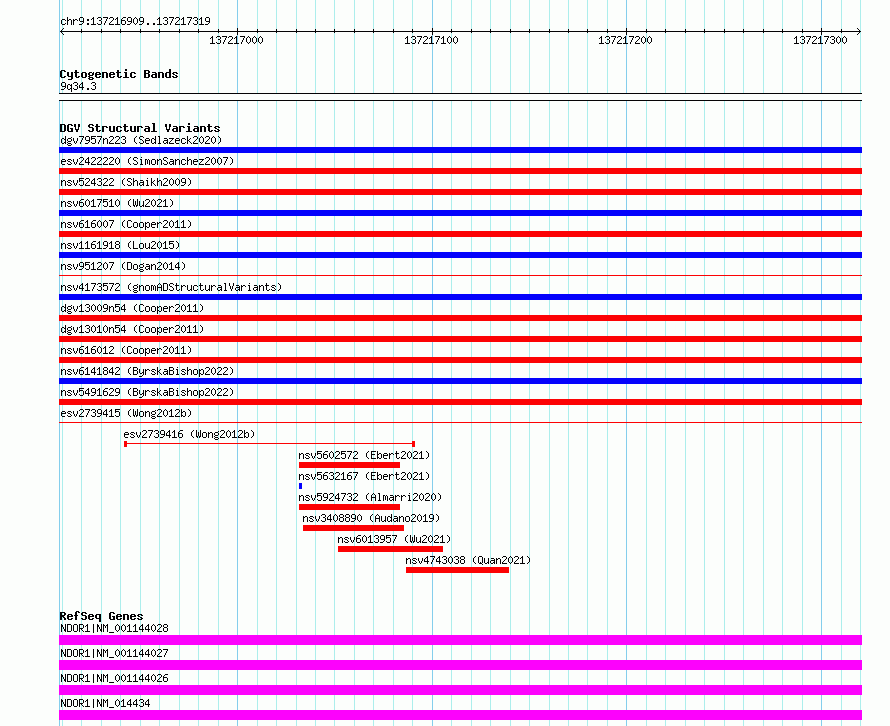This screenshot has height=726, width=890.
Task: Open nsv6013957 (Wu2021) variant label
Action: coord(394,539)
